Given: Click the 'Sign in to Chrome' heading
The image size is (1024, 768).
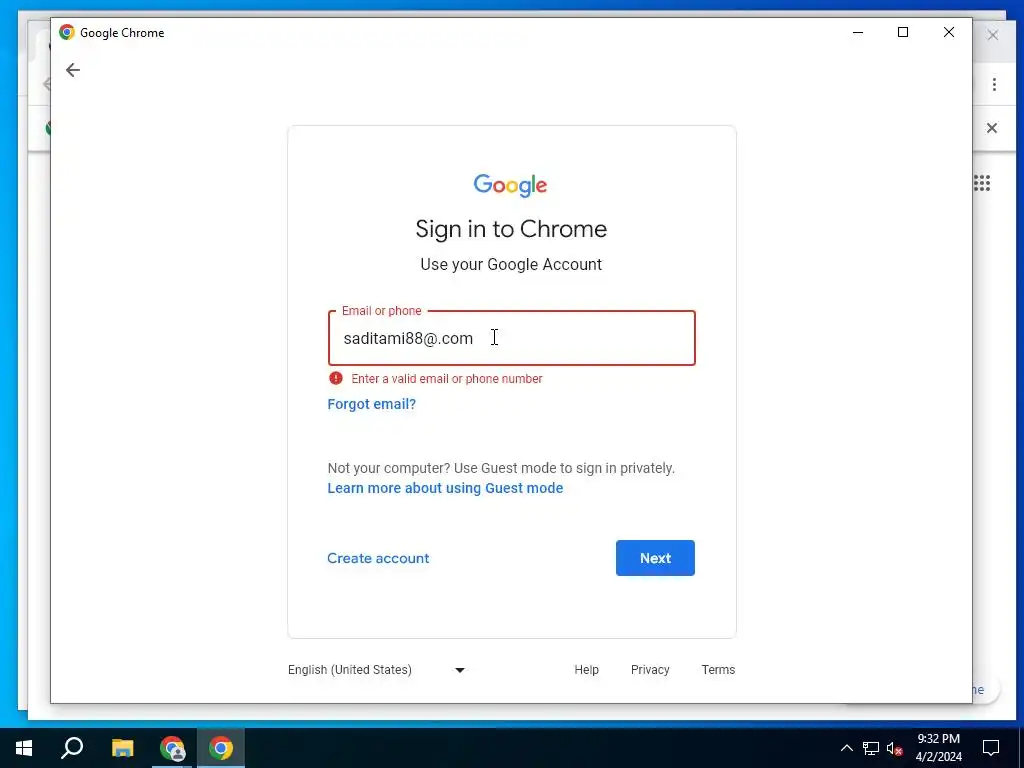Looking at the screenshot, I should [511, 229].
